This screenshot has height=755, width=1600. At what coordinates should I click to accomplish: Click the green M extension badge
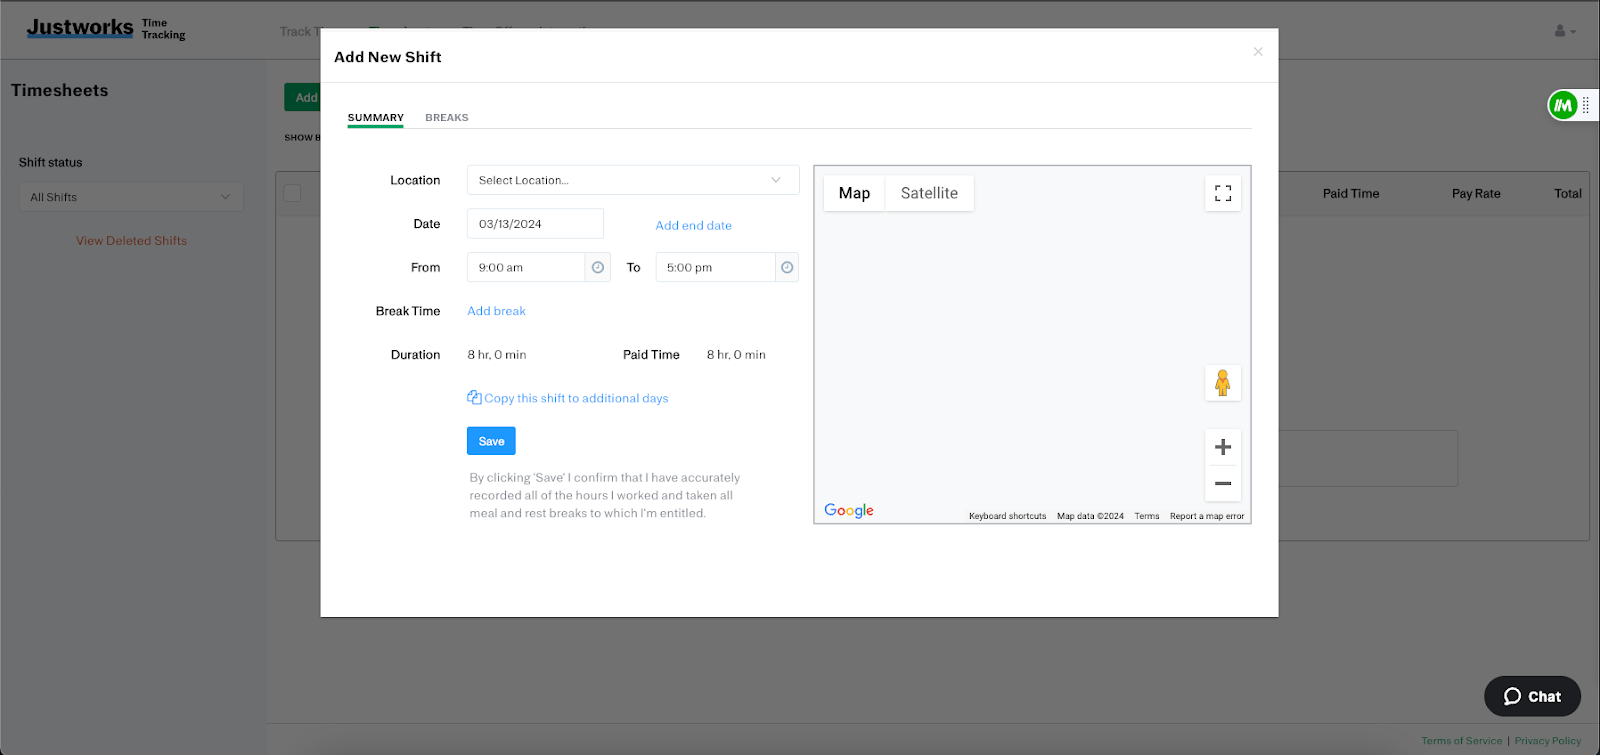tap(1562, 105)
